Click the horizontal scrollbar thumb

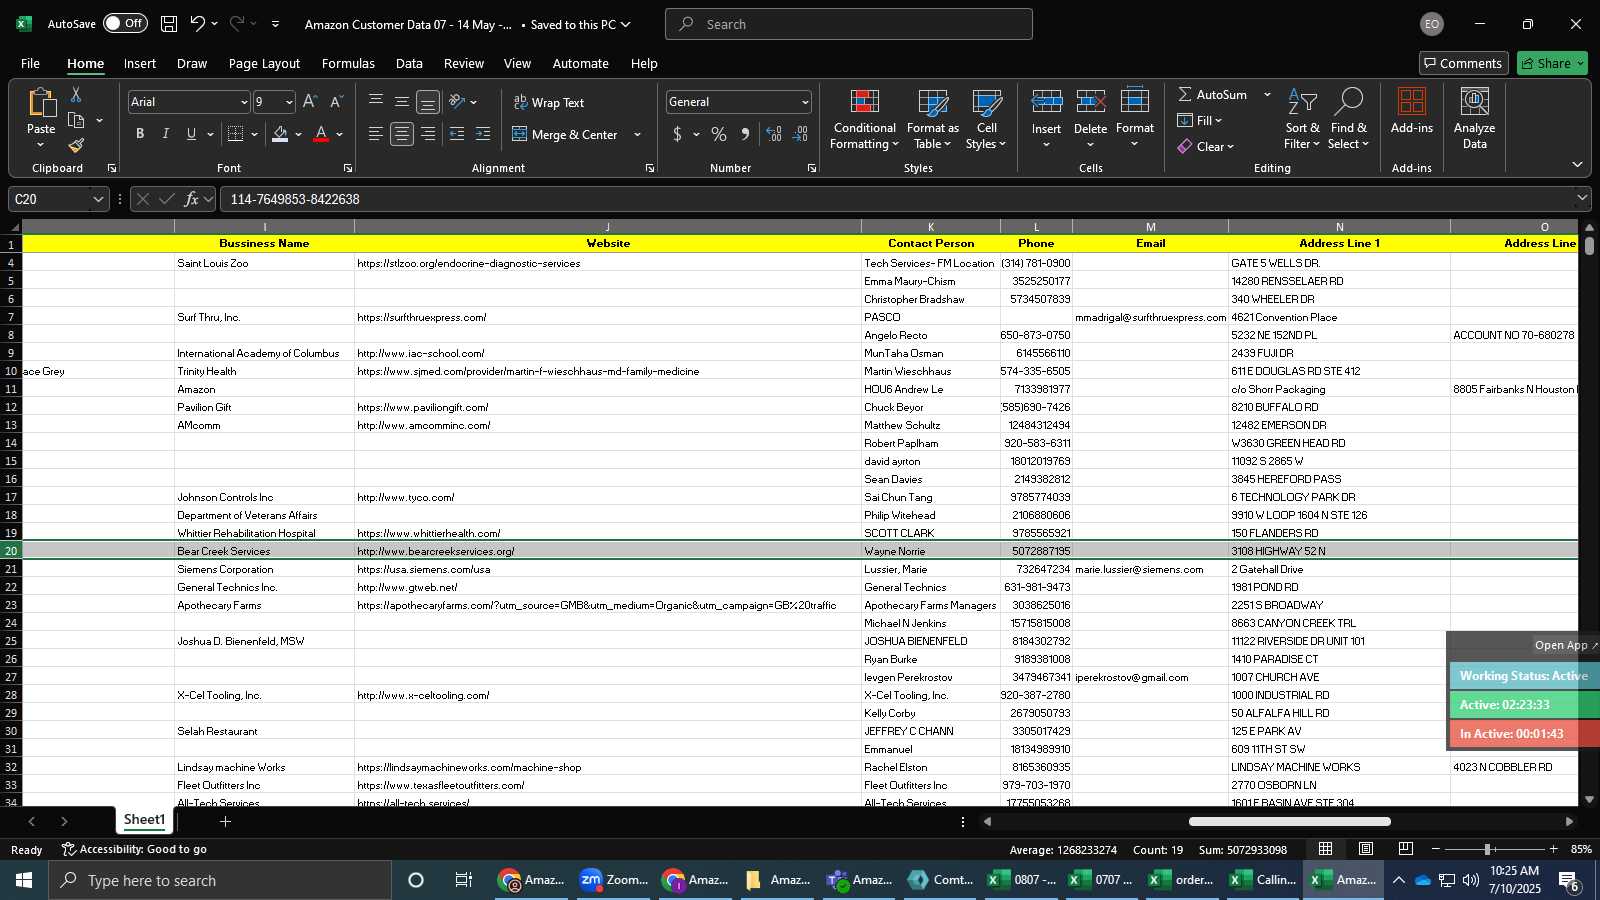coord(1289,822)
